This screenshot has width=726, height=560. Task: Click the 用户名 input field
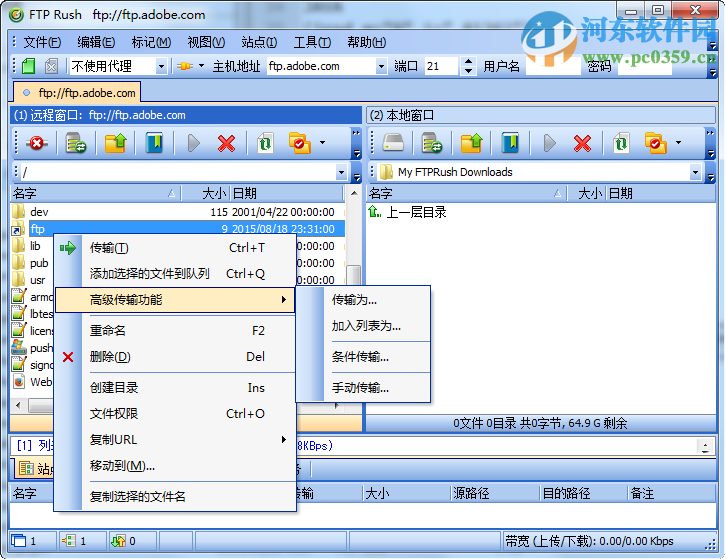point(553,66)
